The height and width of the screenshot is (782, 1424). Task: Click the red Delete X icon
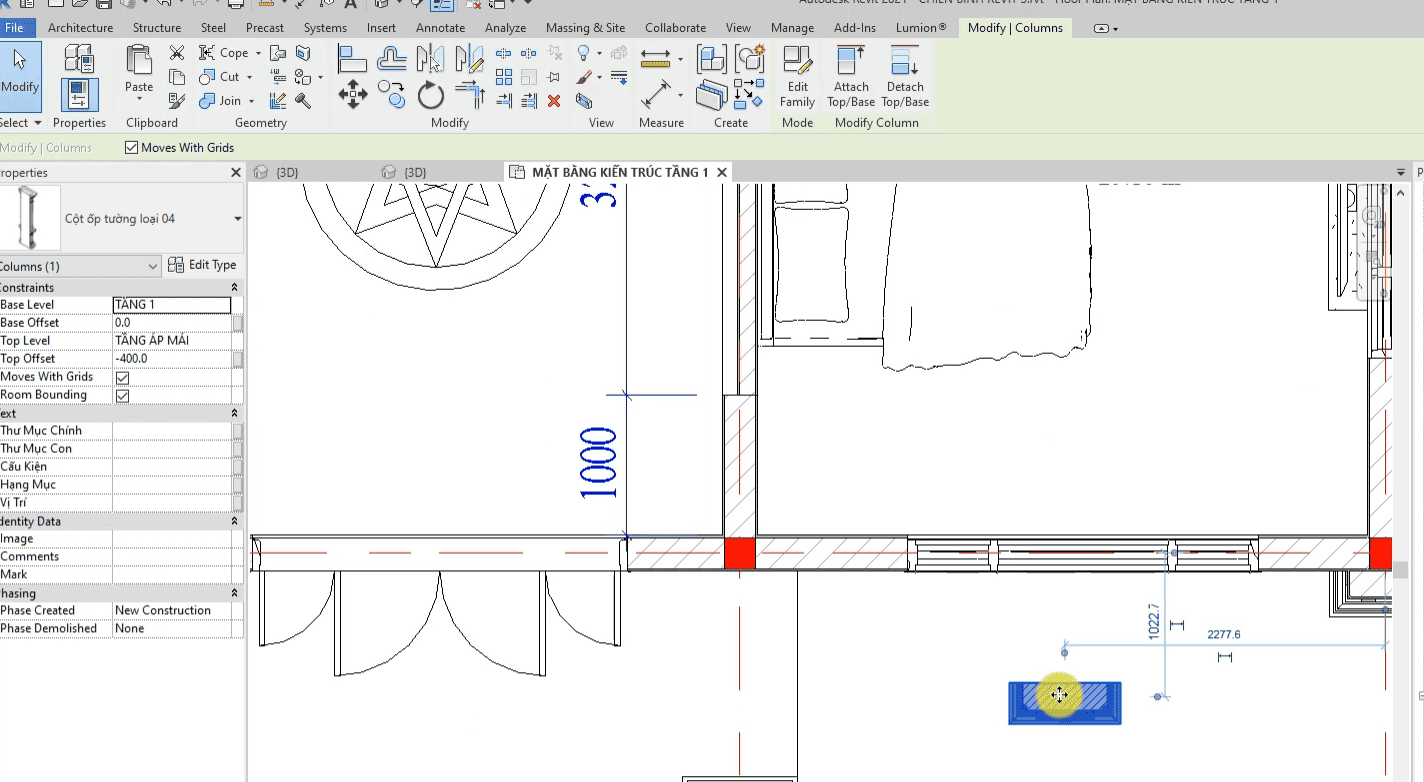pos(554,101)
